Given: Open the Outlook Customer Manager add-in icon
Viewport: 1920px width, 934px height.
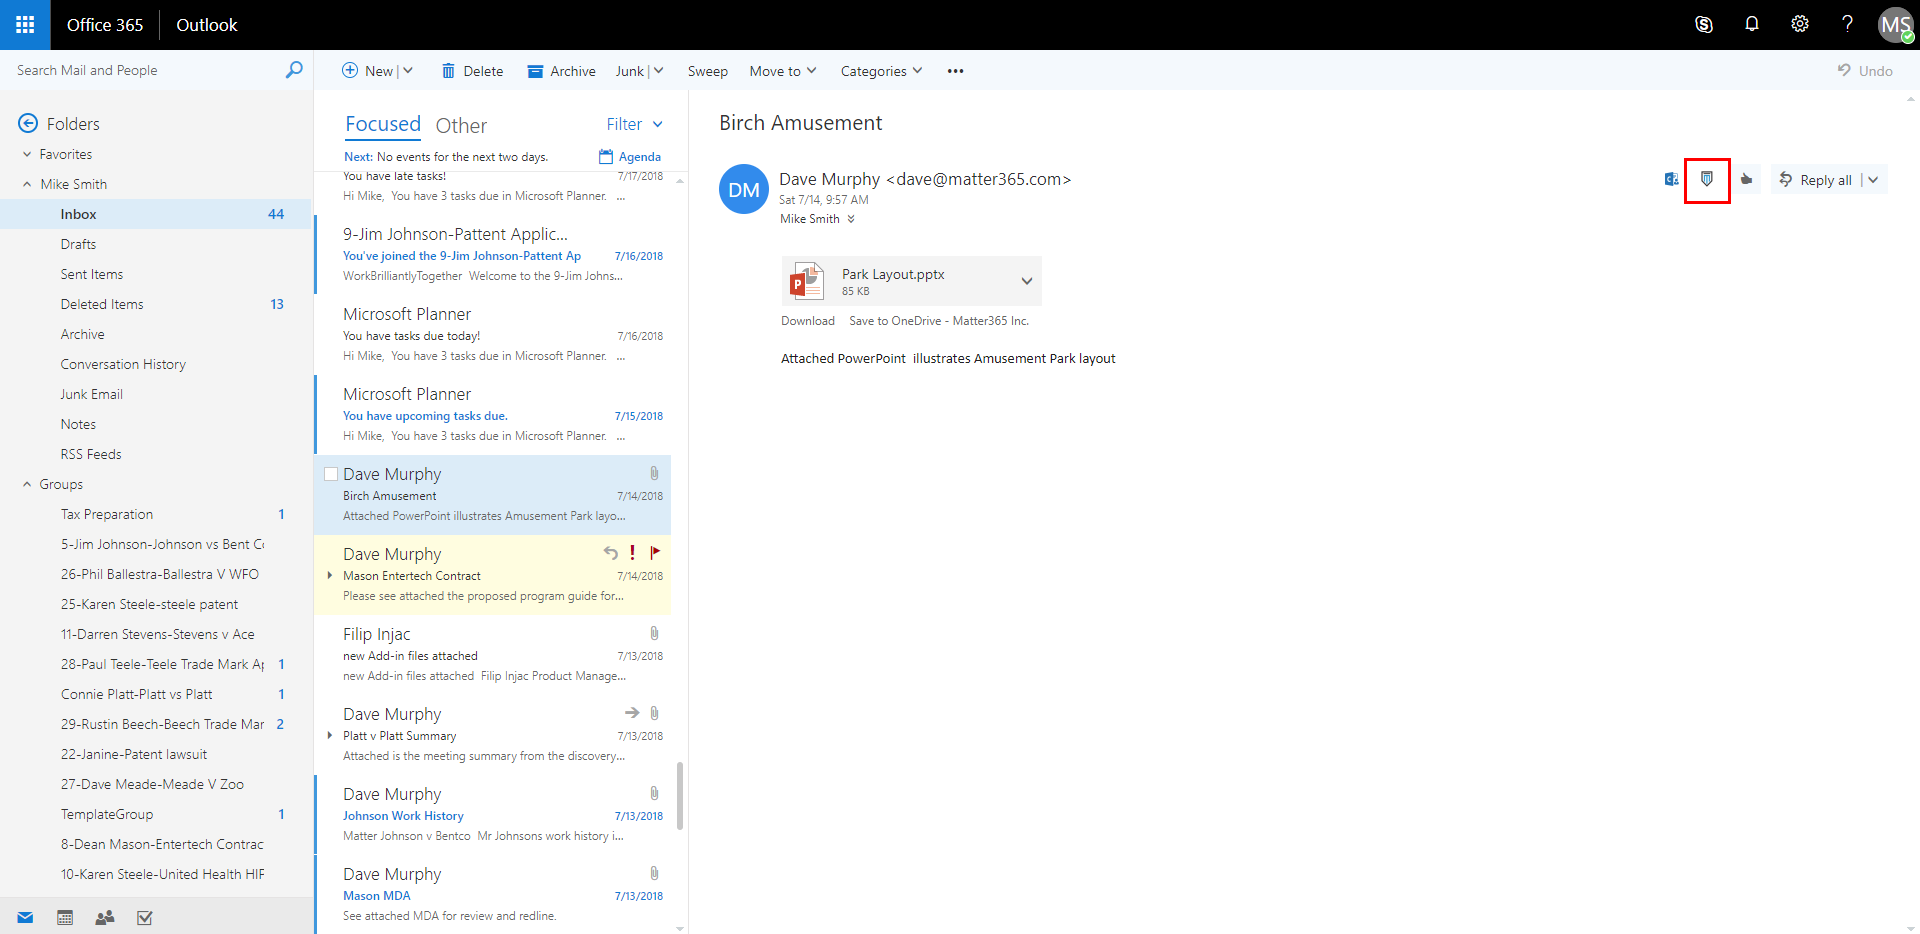Looking at the screenshot, I should (x=1671, y=179).
